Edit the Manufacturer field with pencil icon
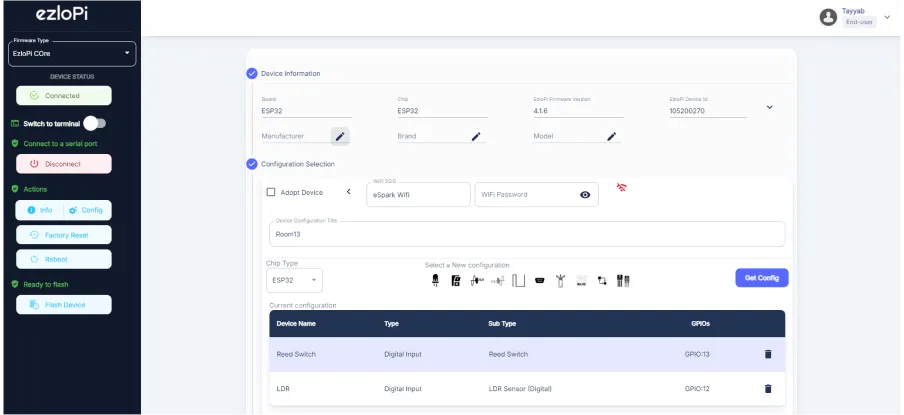Viewport: 904px width, 415px height. [x=340, y=136]
